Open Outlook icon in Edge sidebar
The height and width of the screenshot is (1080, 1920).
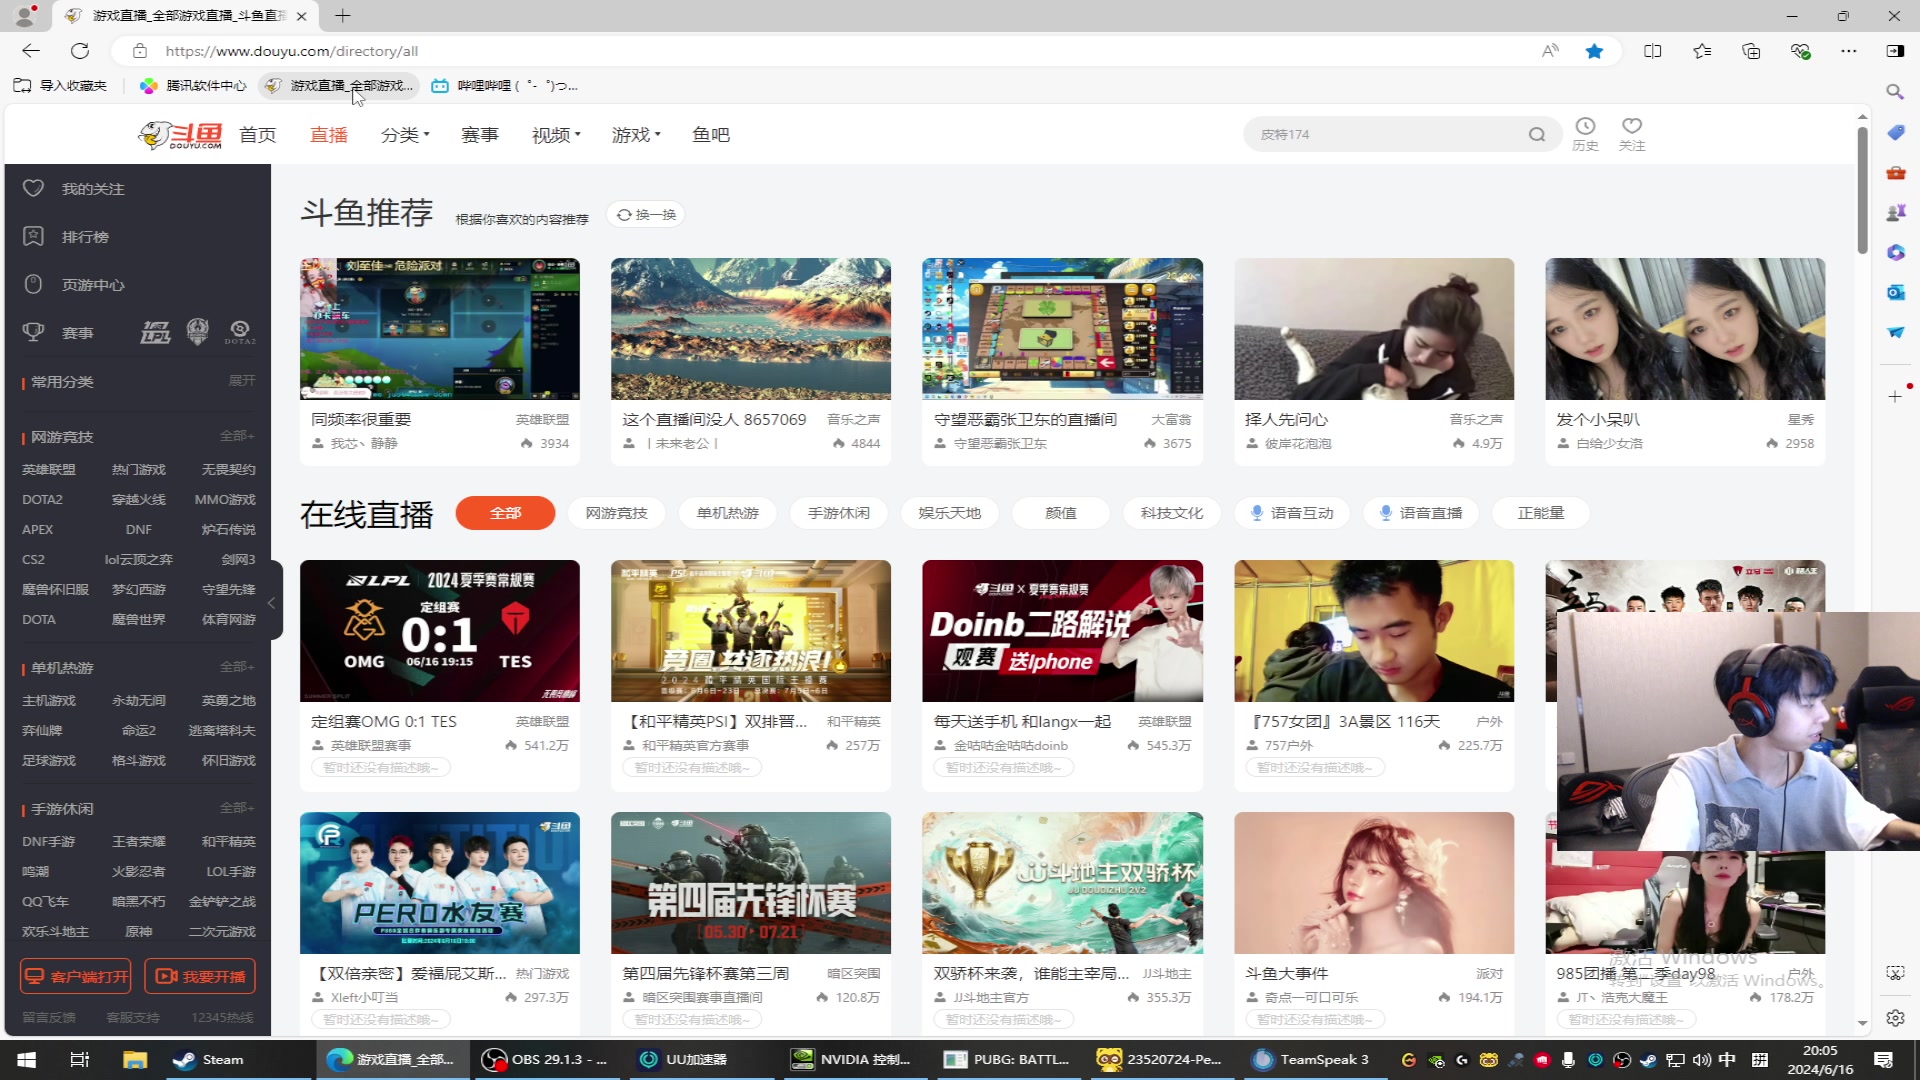click(x=1895, y=292)
